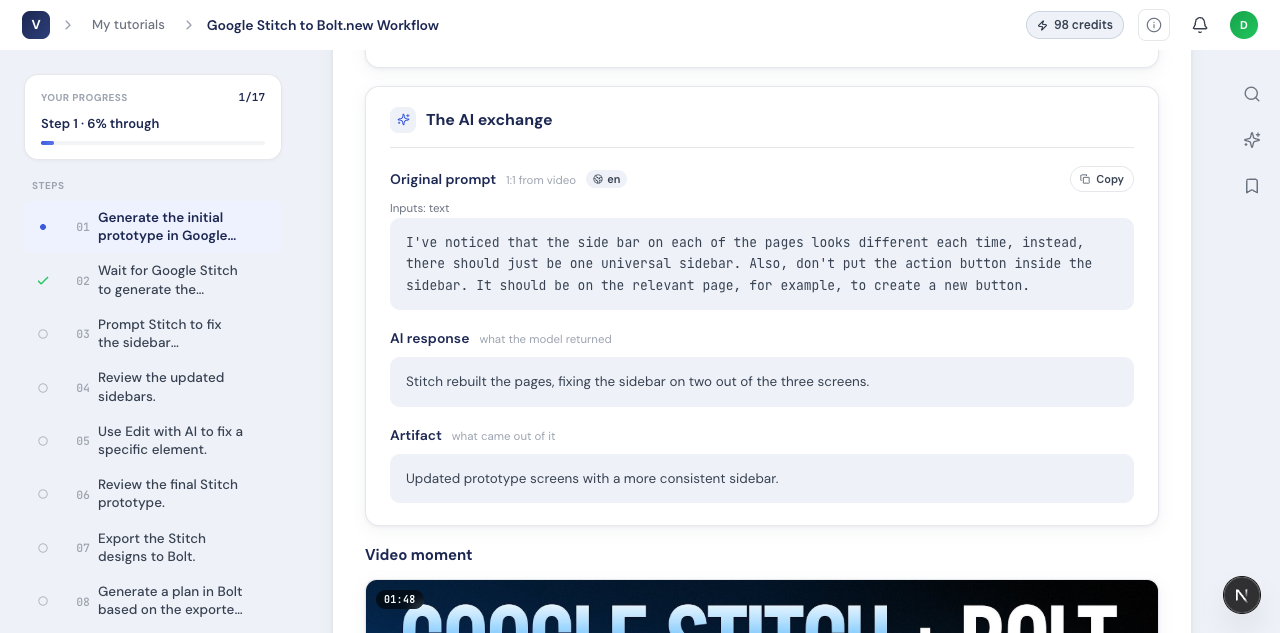This screenshot has height=633, width=1280.
Task: Click the progress bar in Your Progress card
Action: (153, 143)
